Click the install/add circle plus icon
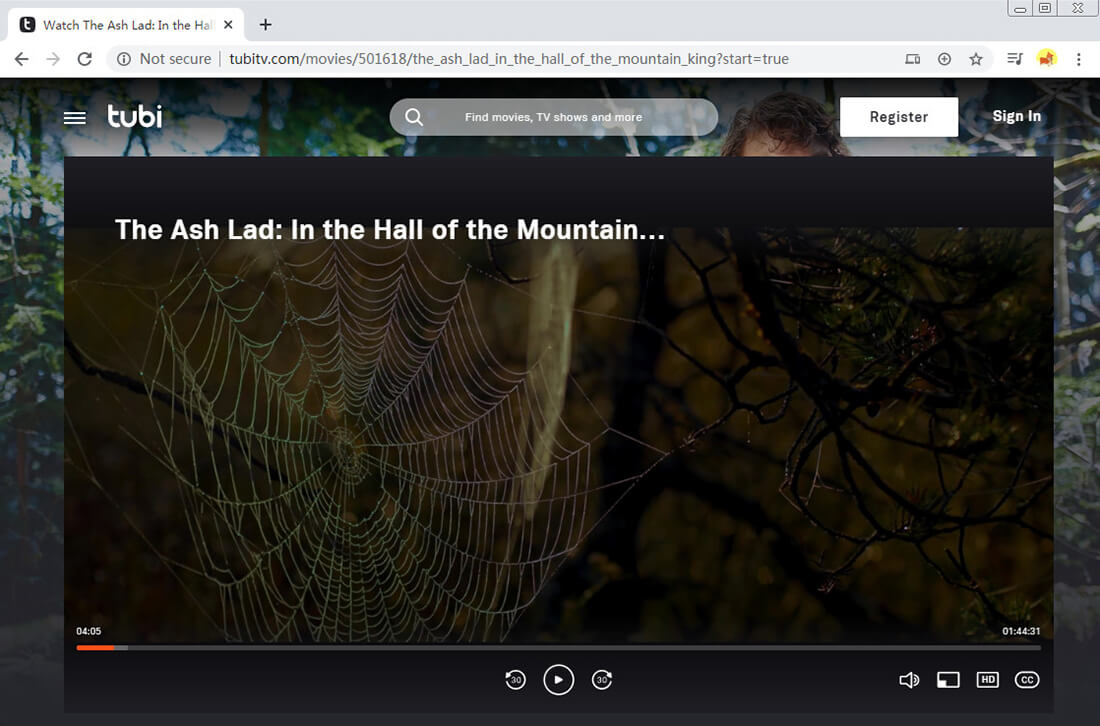Viewport: 1100px width, 726px height. coord(944,59)
